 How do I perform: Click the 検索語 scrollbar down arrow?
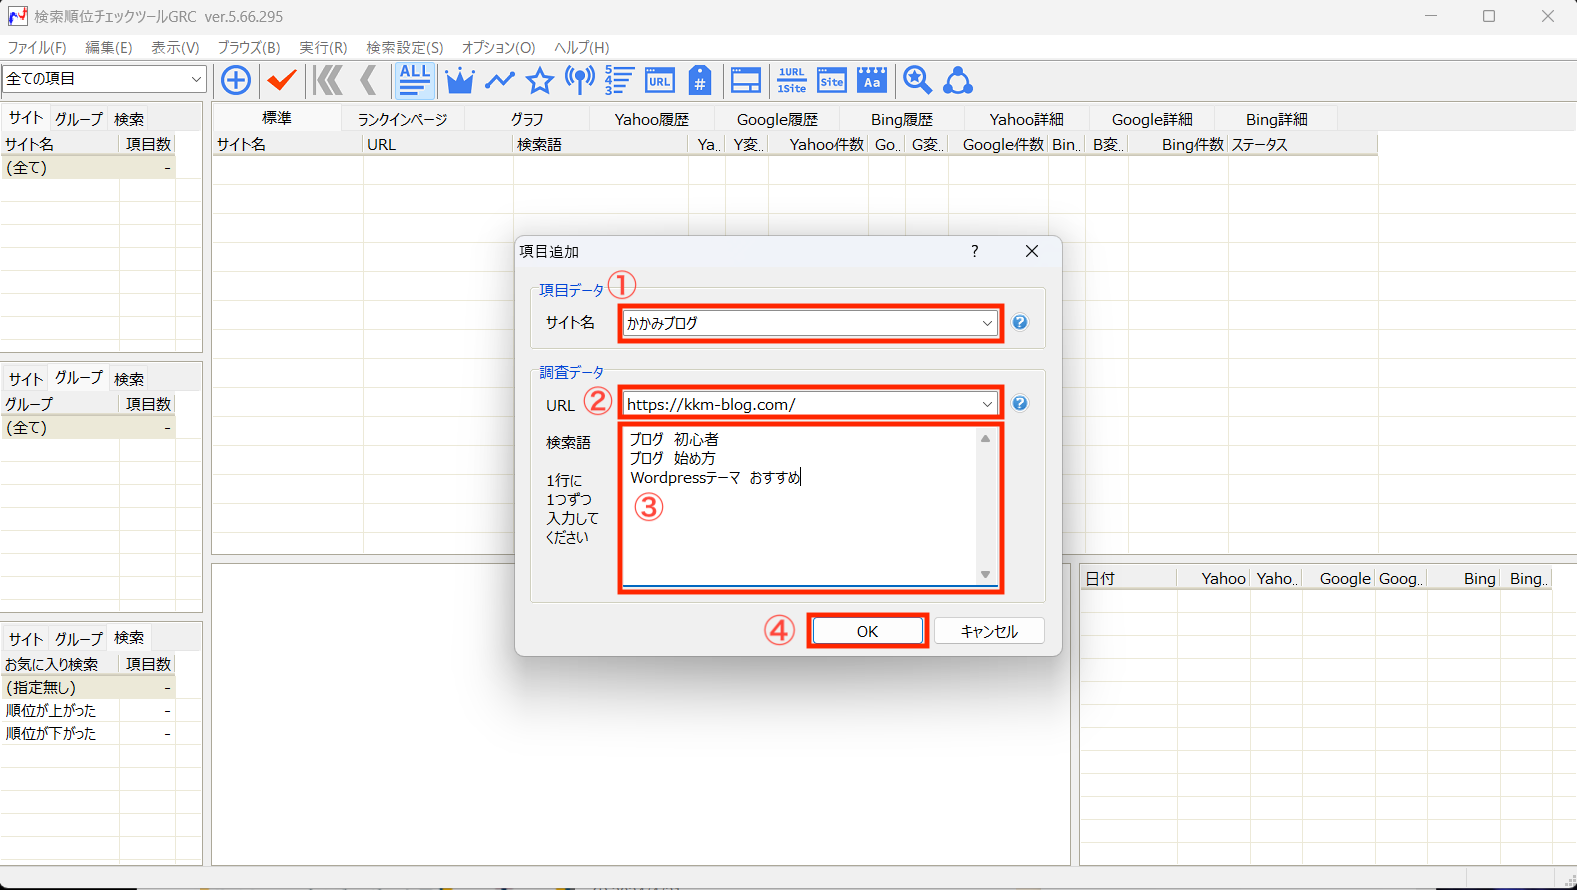985,574
